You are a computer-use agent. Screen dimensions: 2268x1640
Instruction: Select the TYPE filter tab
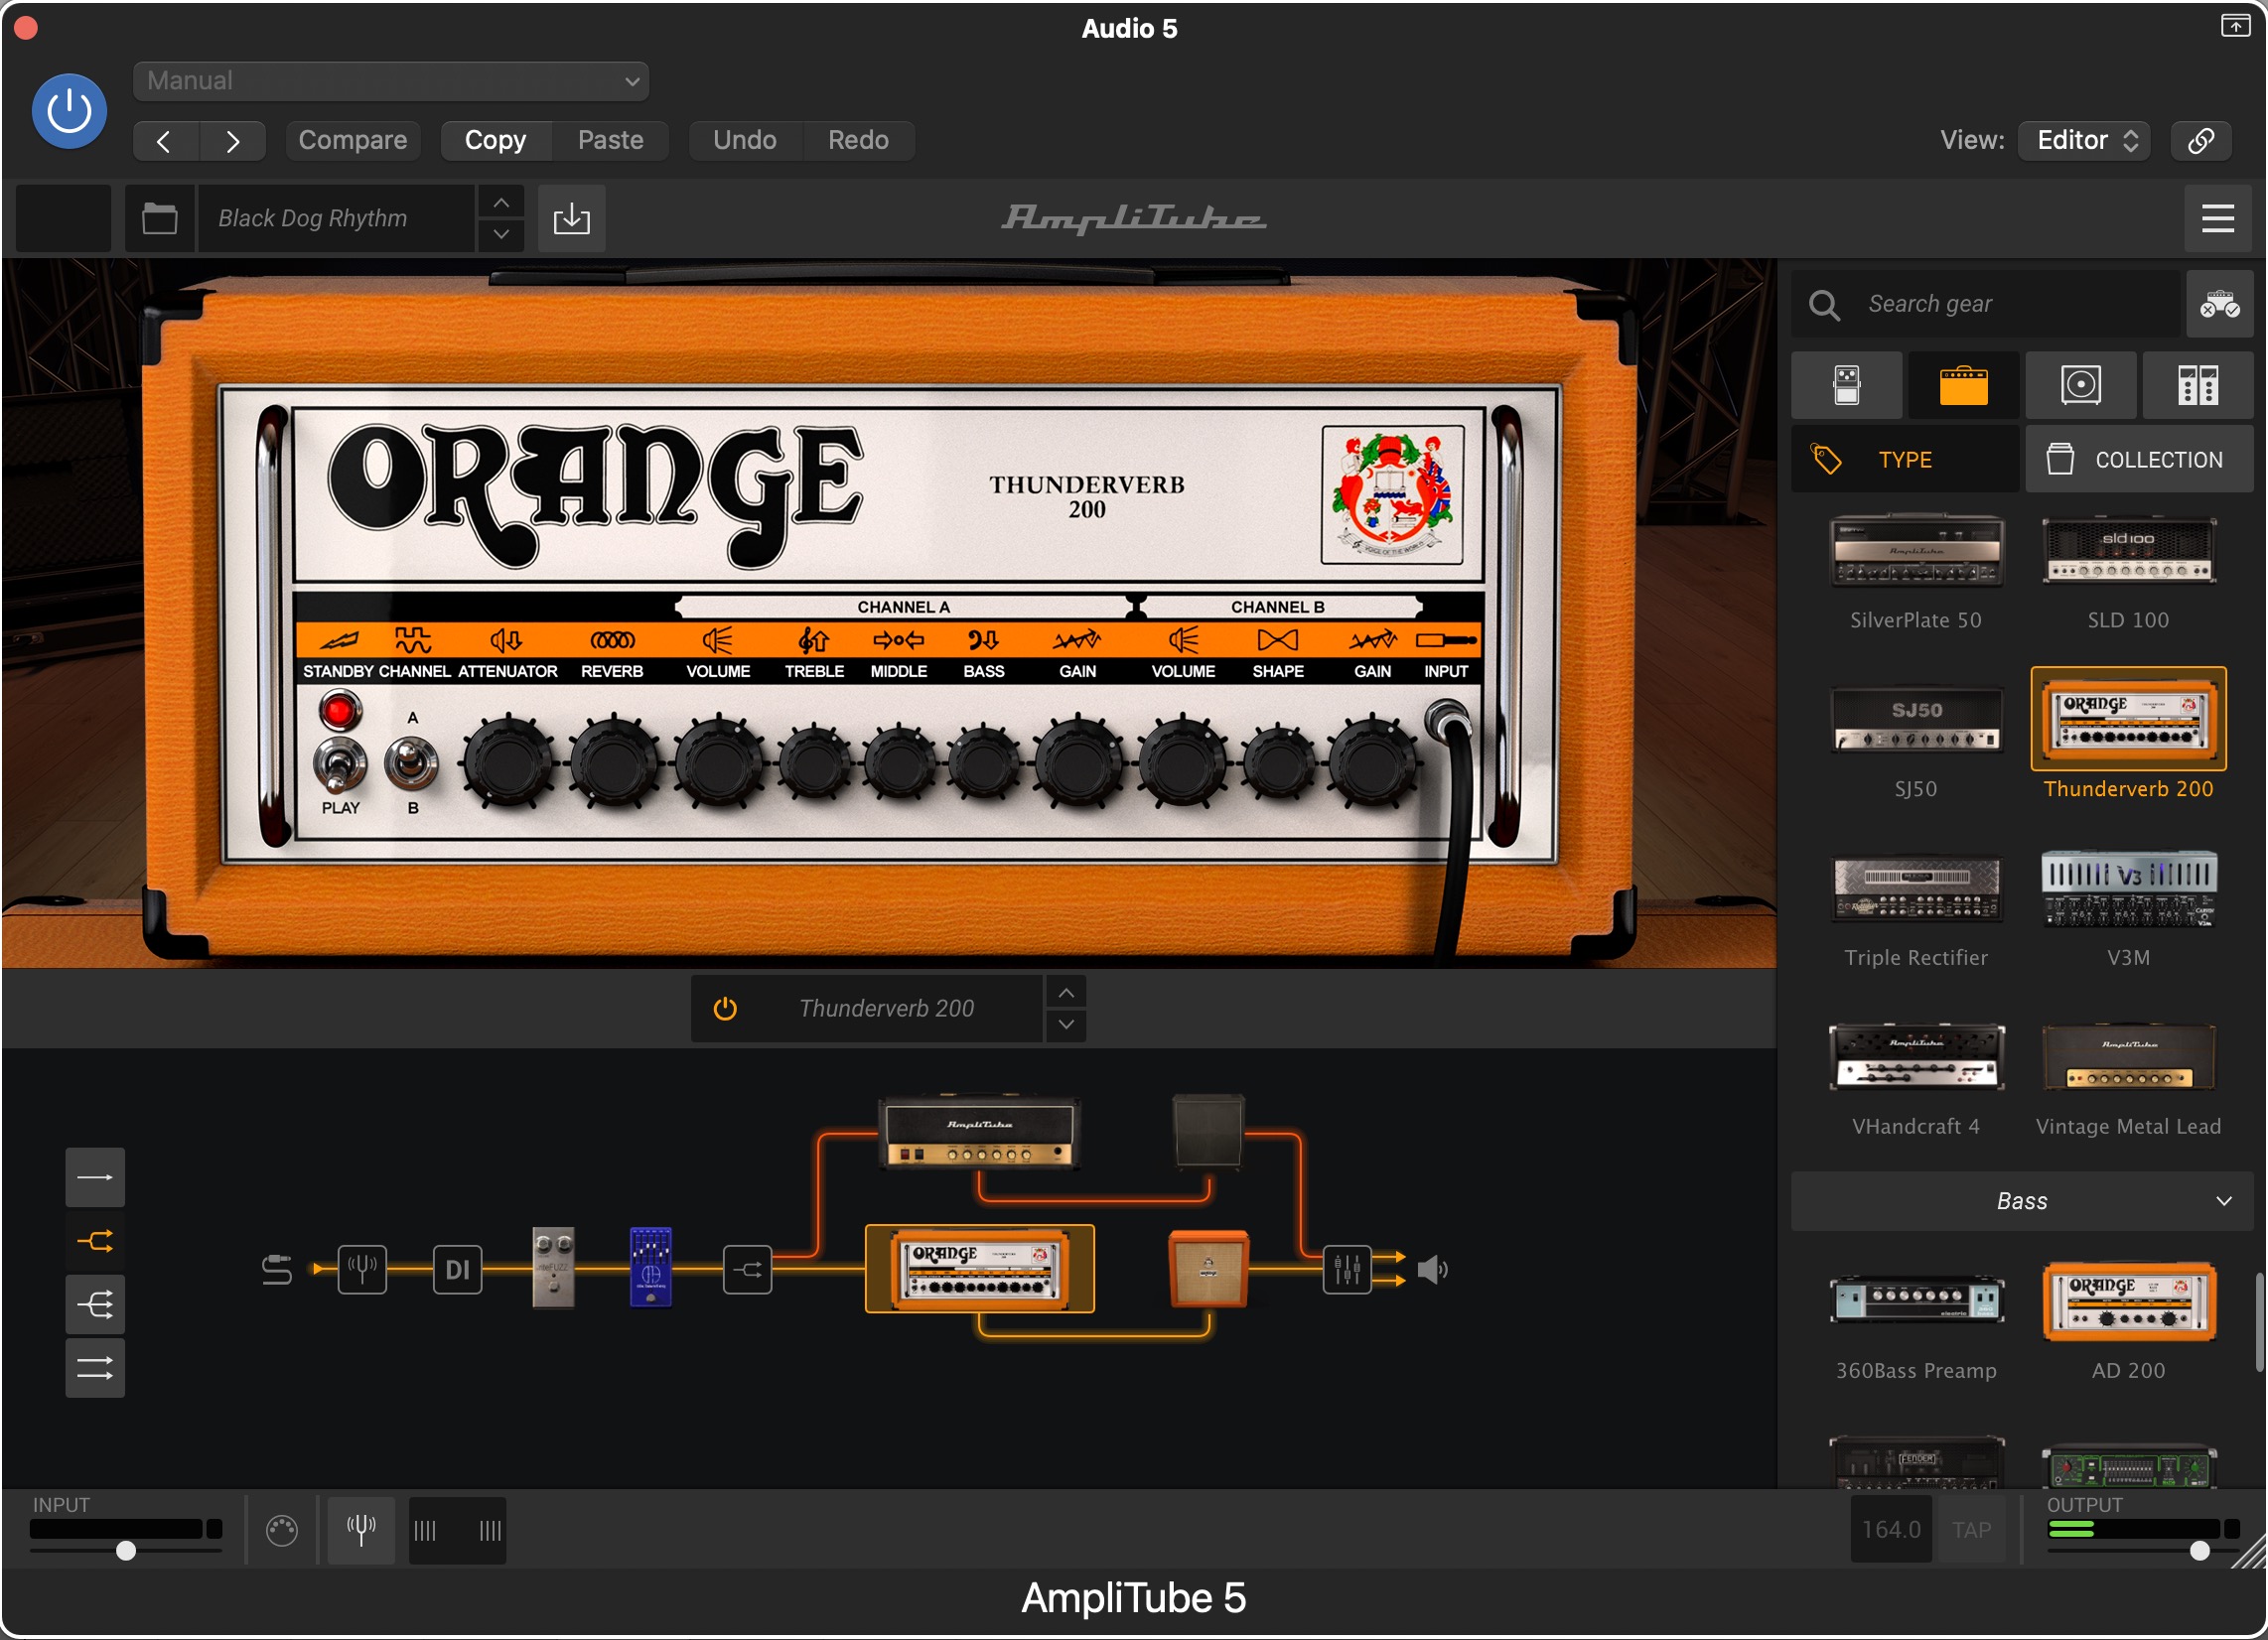point(1905,460)
